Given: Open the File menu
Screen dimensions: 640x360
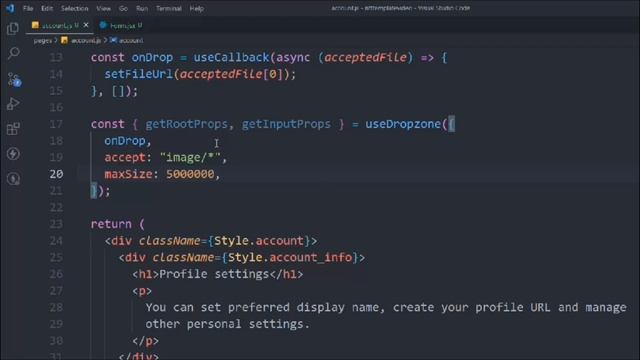Looking at the screenshot, I should (28, 9).
